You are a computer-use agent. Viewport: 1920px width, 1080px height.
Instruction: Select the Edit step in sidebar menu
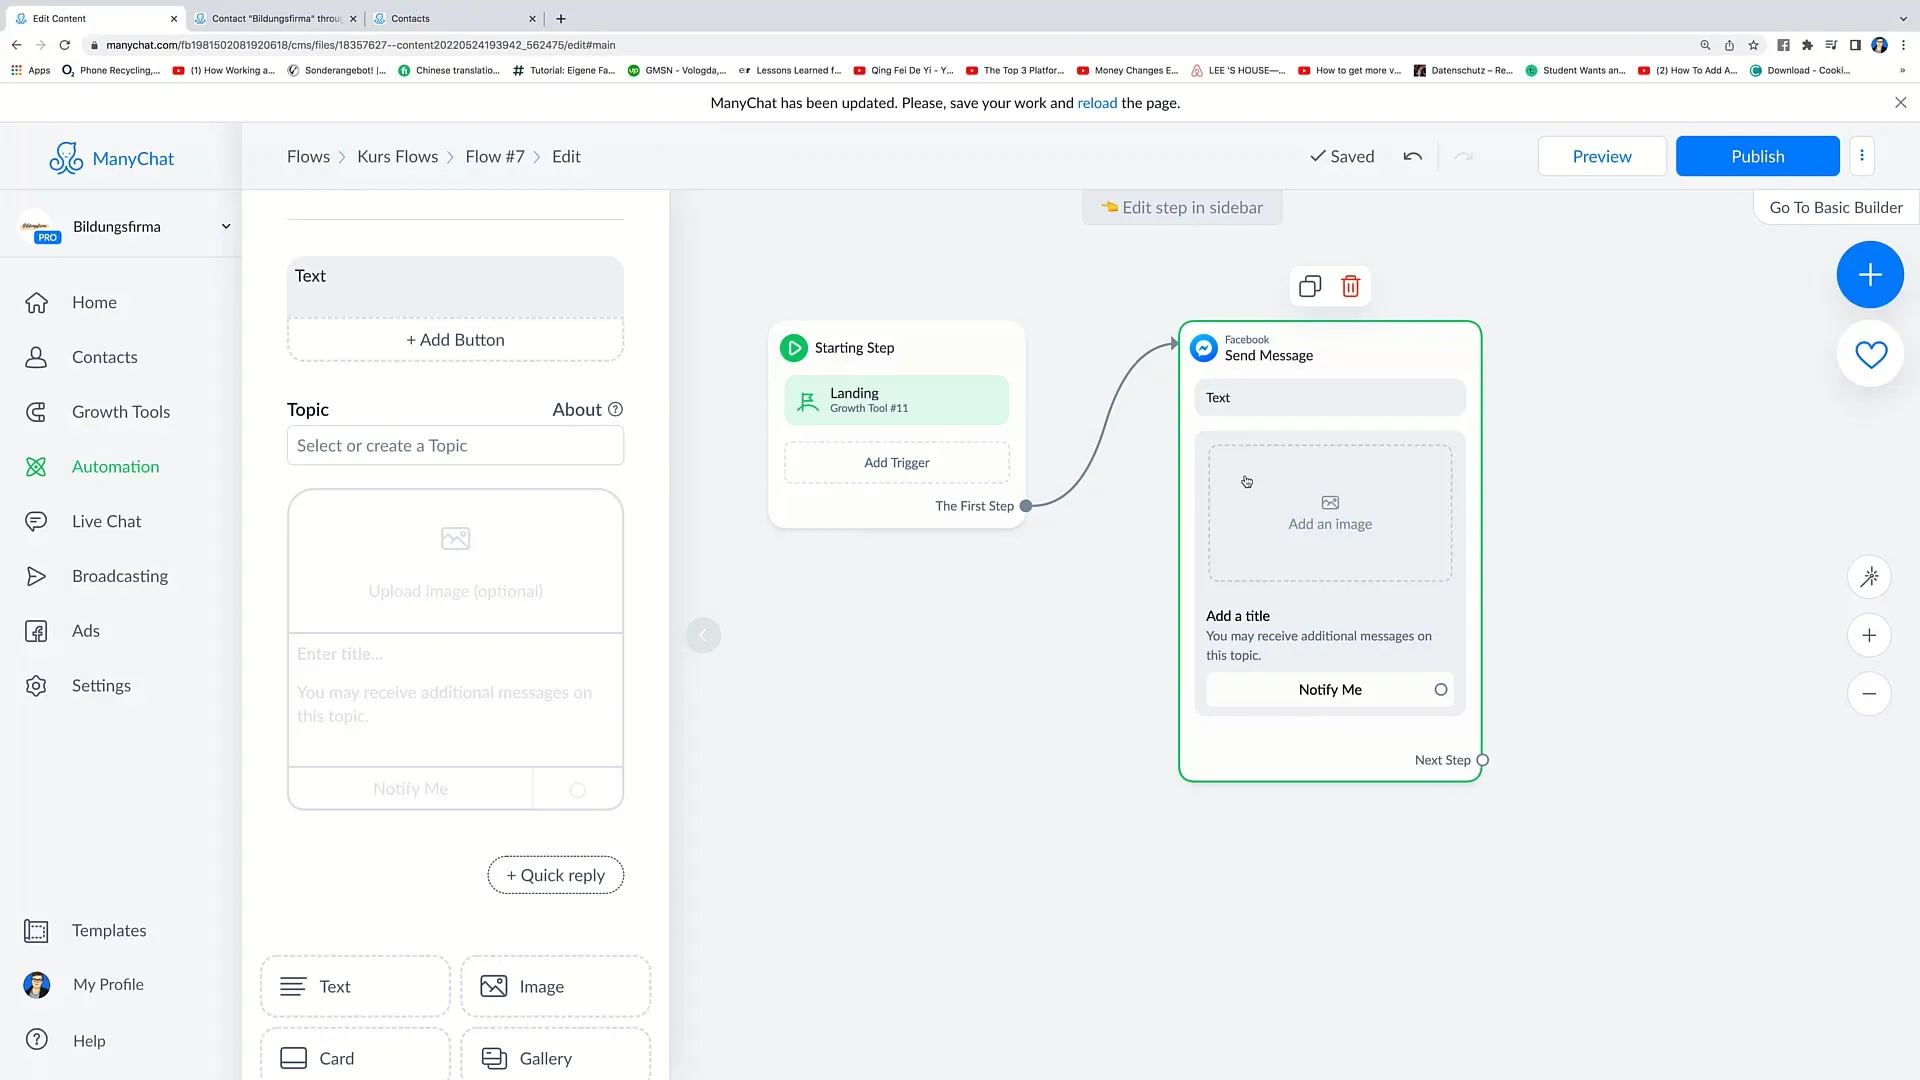(1182, 207)
